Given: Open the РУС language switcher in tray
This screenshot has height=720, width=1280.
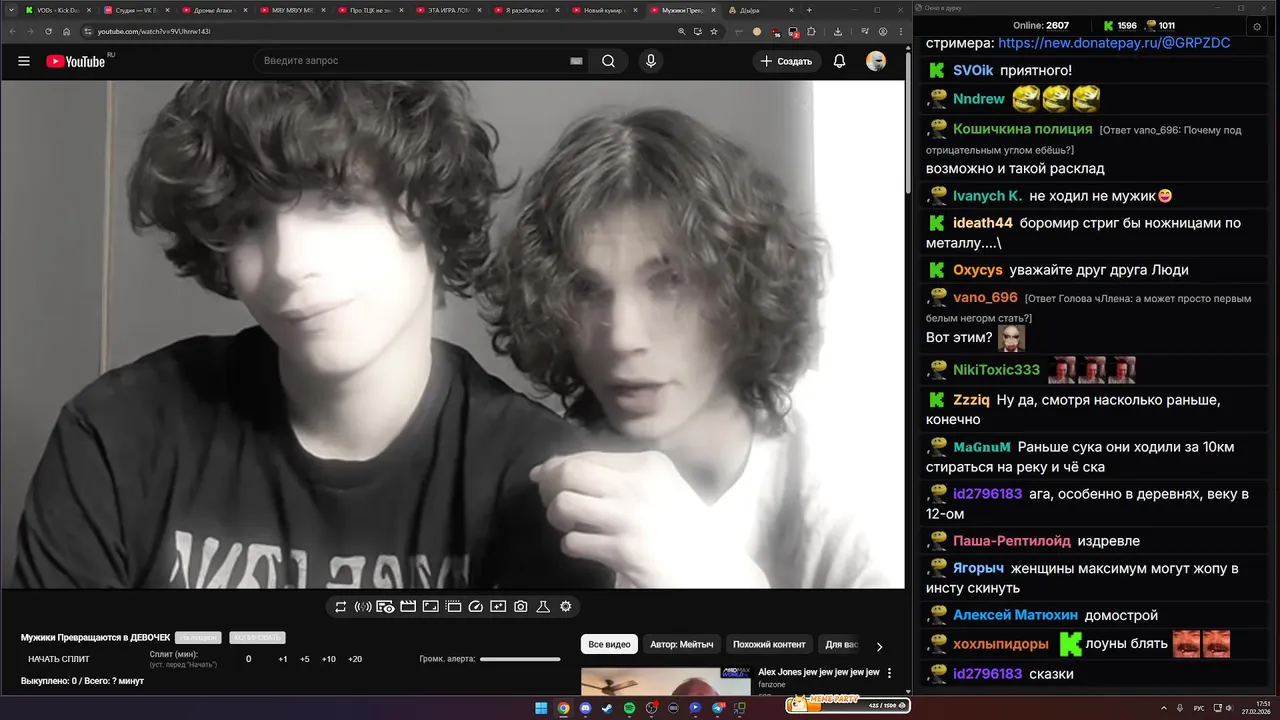Looking at the screenshot, I should pos(1199,708).
